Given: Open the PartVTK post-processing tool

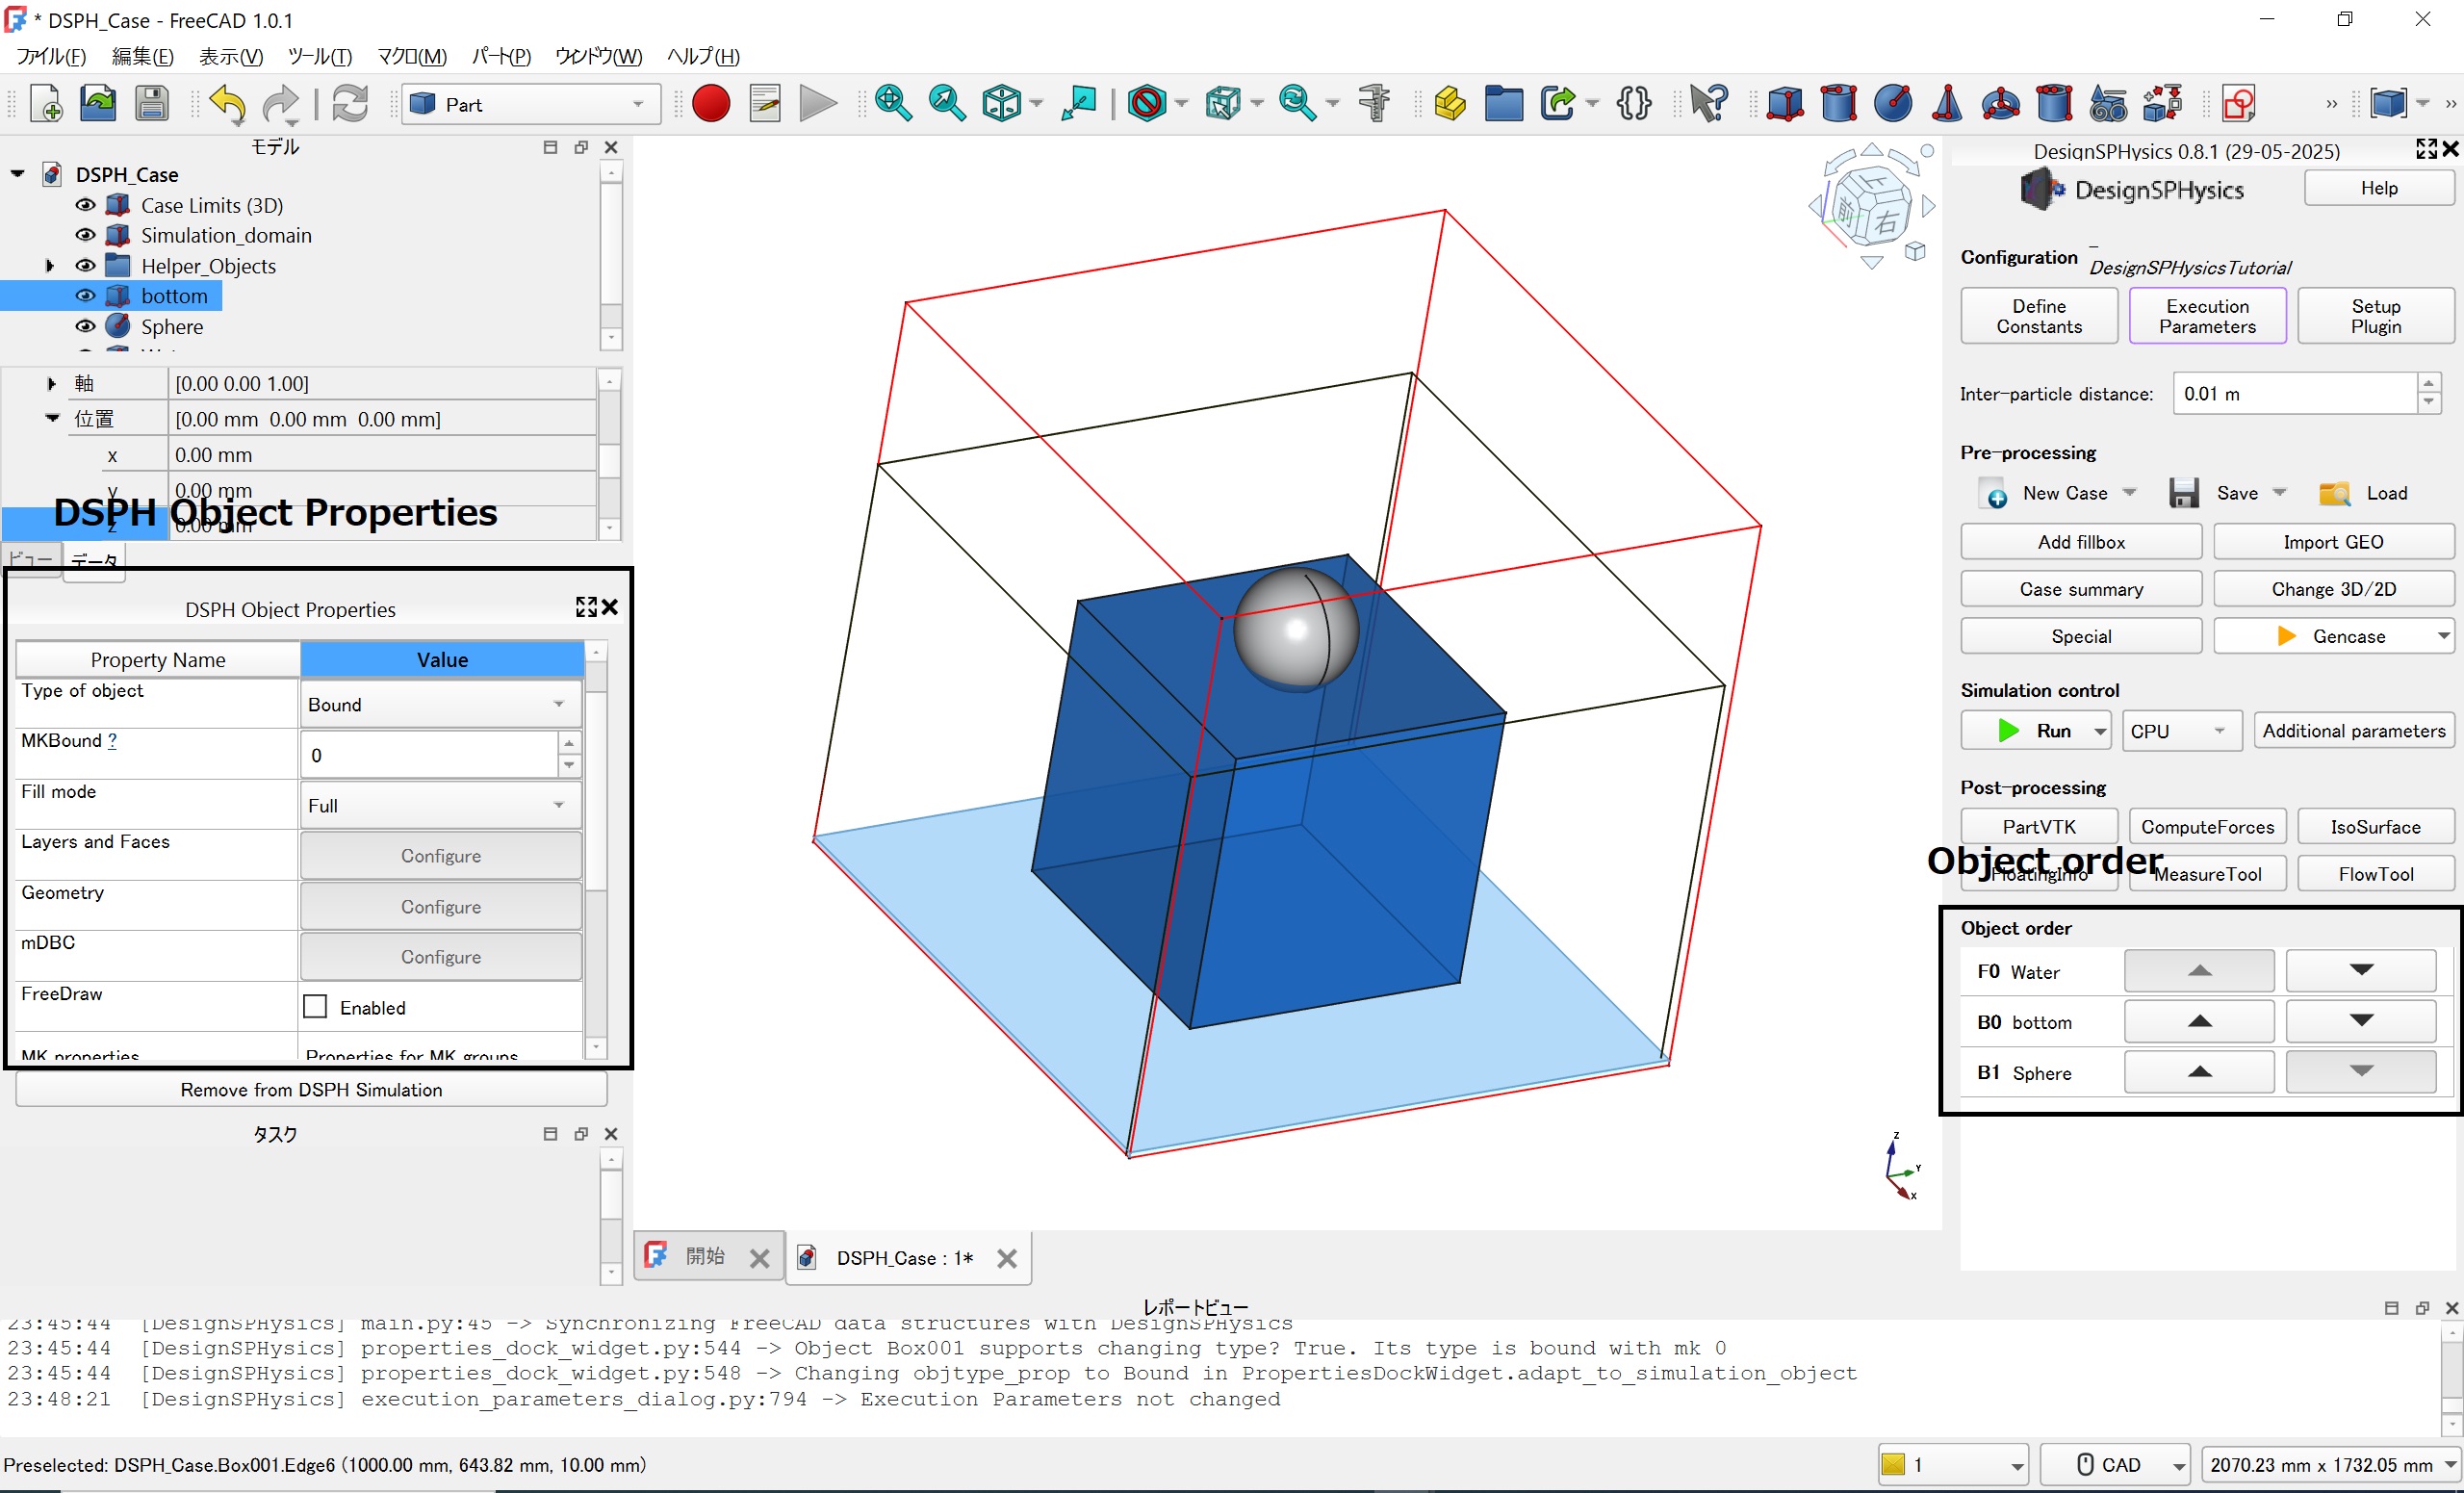Looking at the screenshot, I should 2038,826.
